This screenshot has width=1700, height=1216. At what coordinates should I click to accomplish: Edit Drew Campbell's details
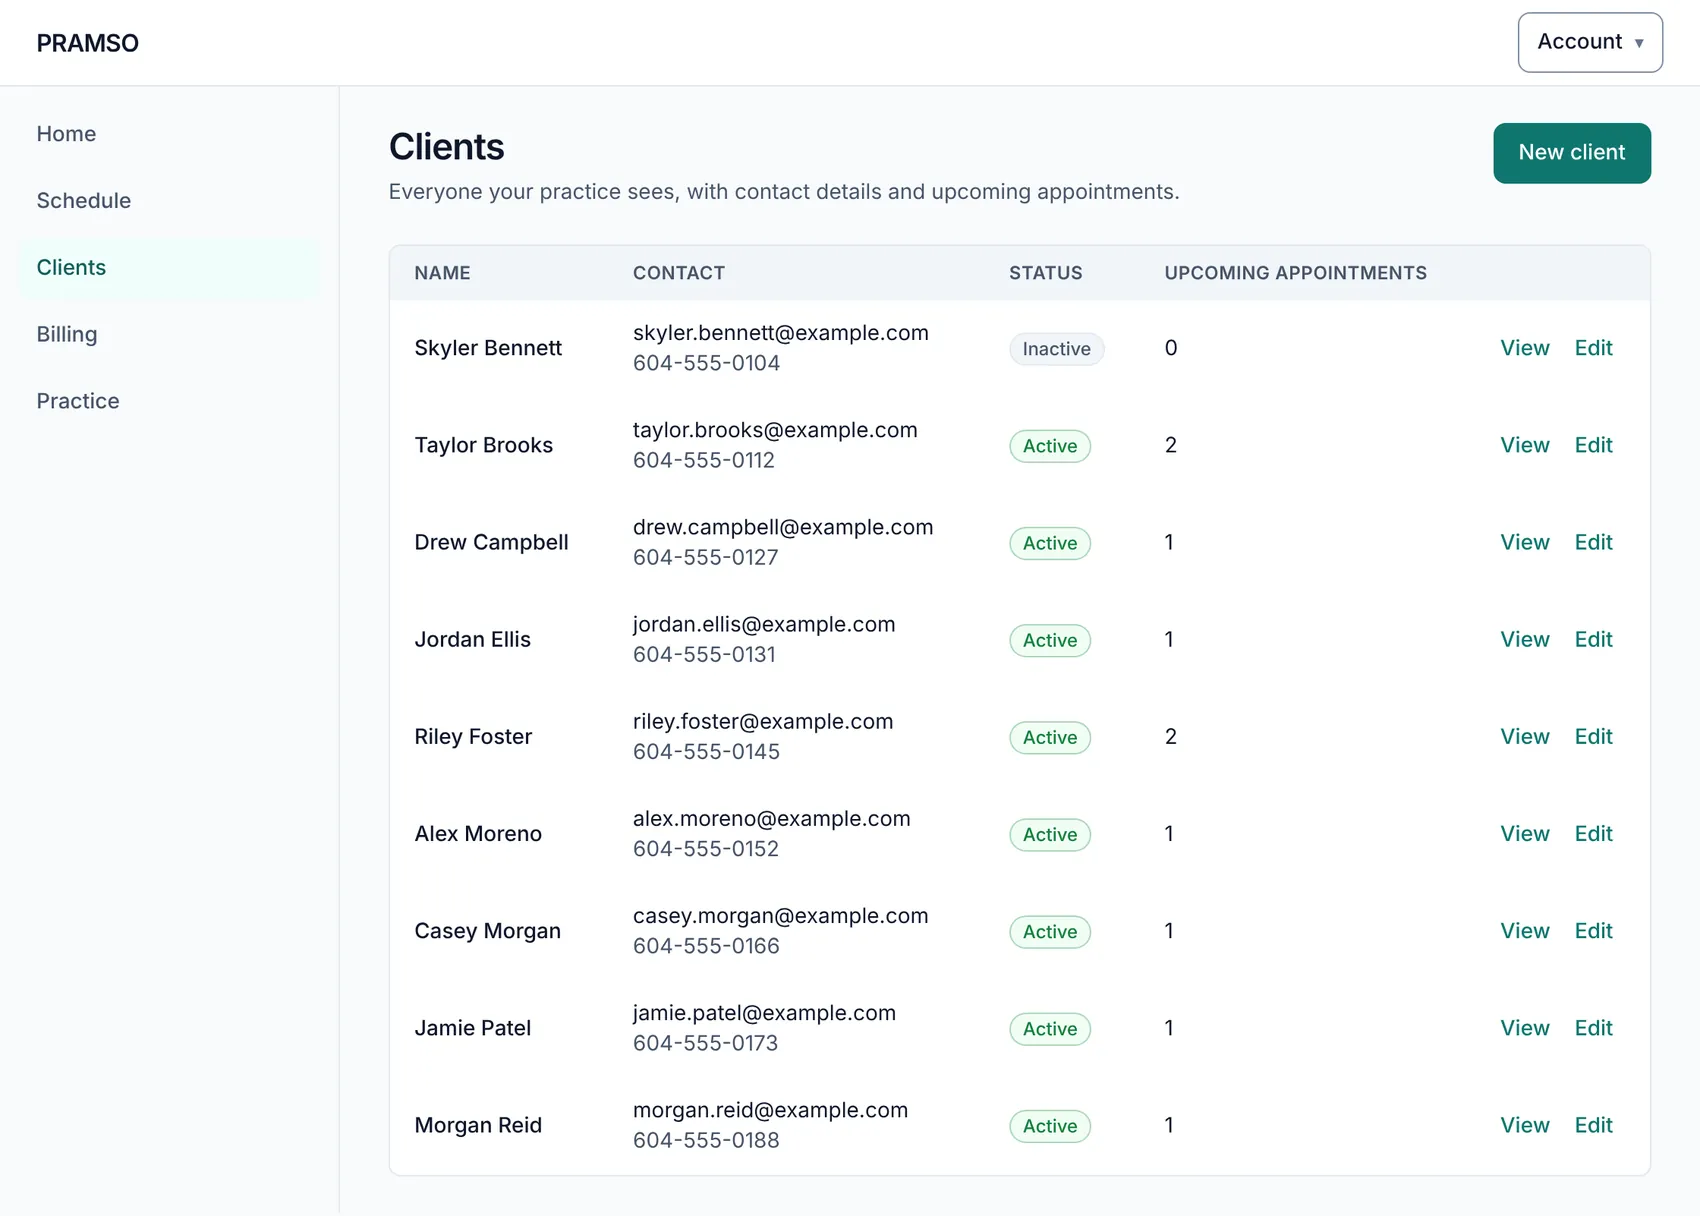tap(1594, 542)
